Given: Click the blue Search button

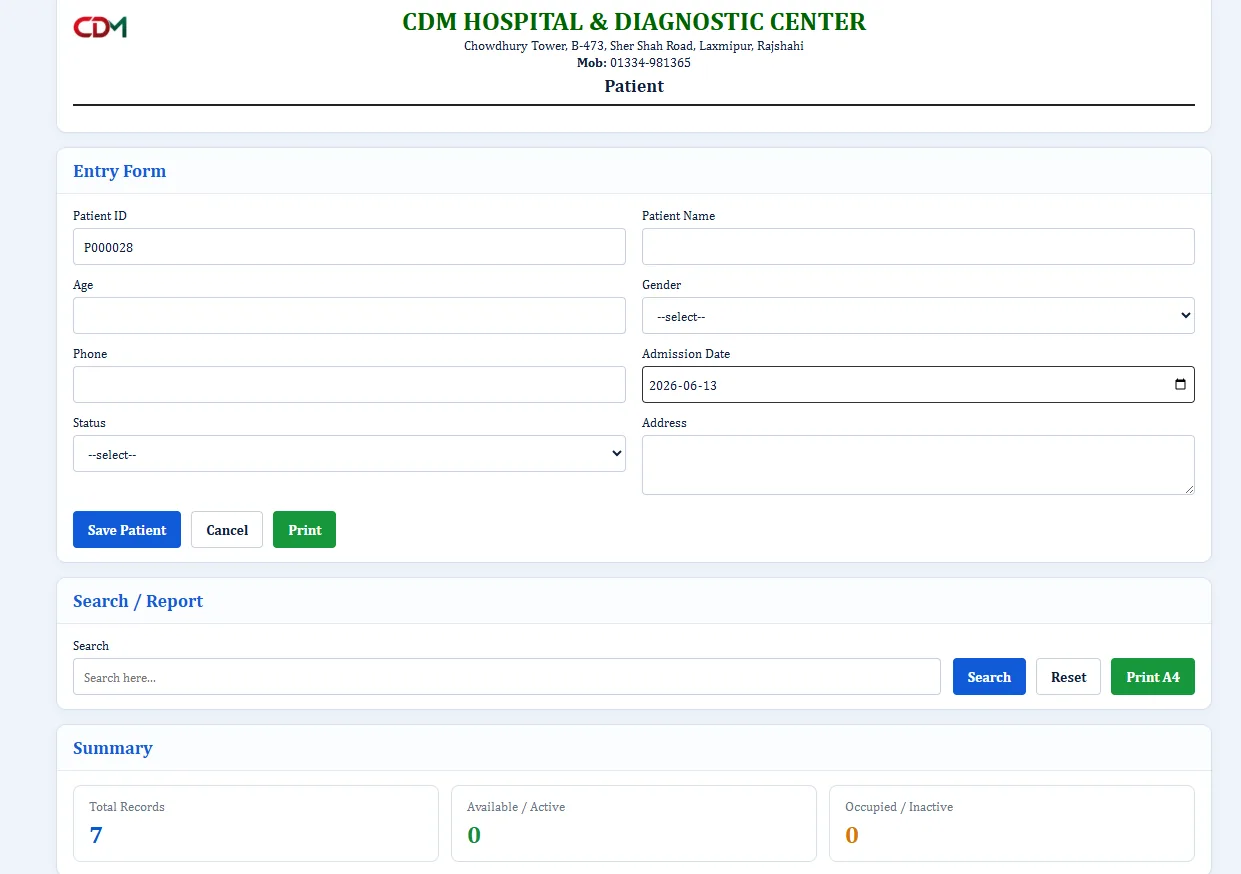Looking at the screenshot, I should pos(989,677).
